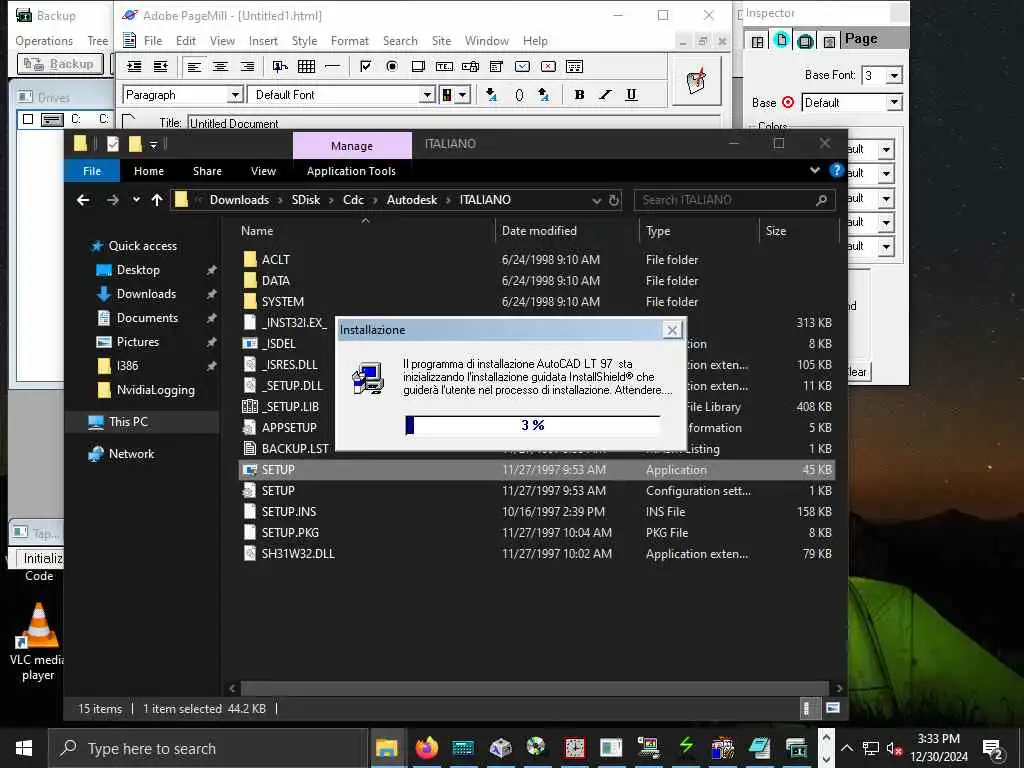
Task: Switch to large icons view toggle
Action: click(833, 708)
